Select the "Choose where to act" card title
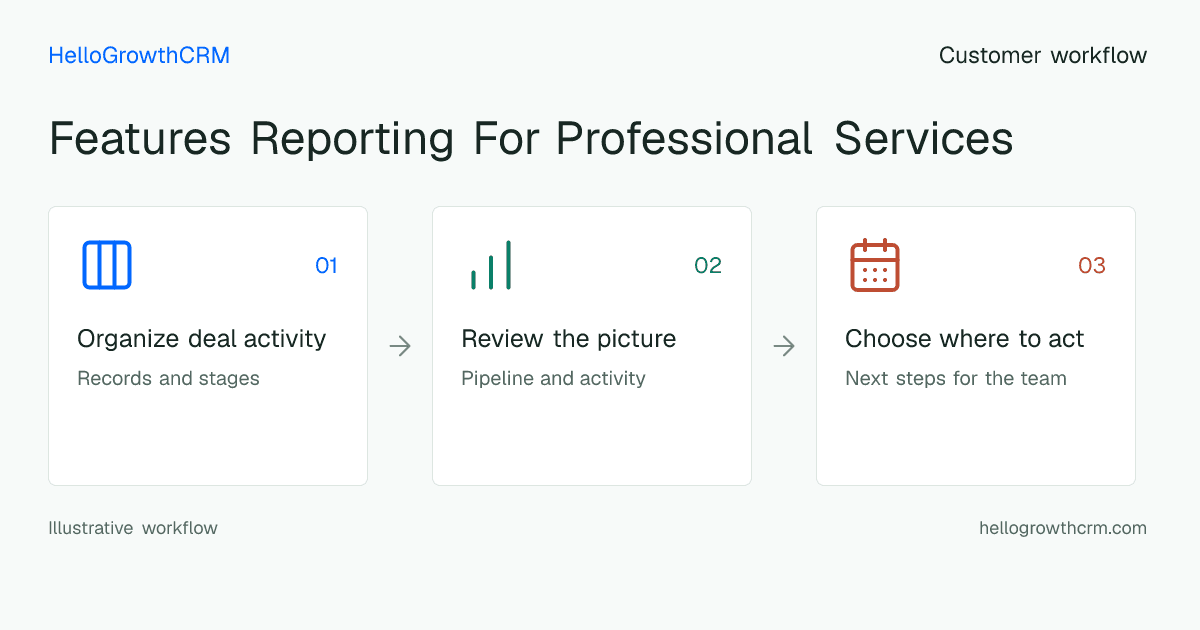 pyautogui.click(x=965, y=339)
